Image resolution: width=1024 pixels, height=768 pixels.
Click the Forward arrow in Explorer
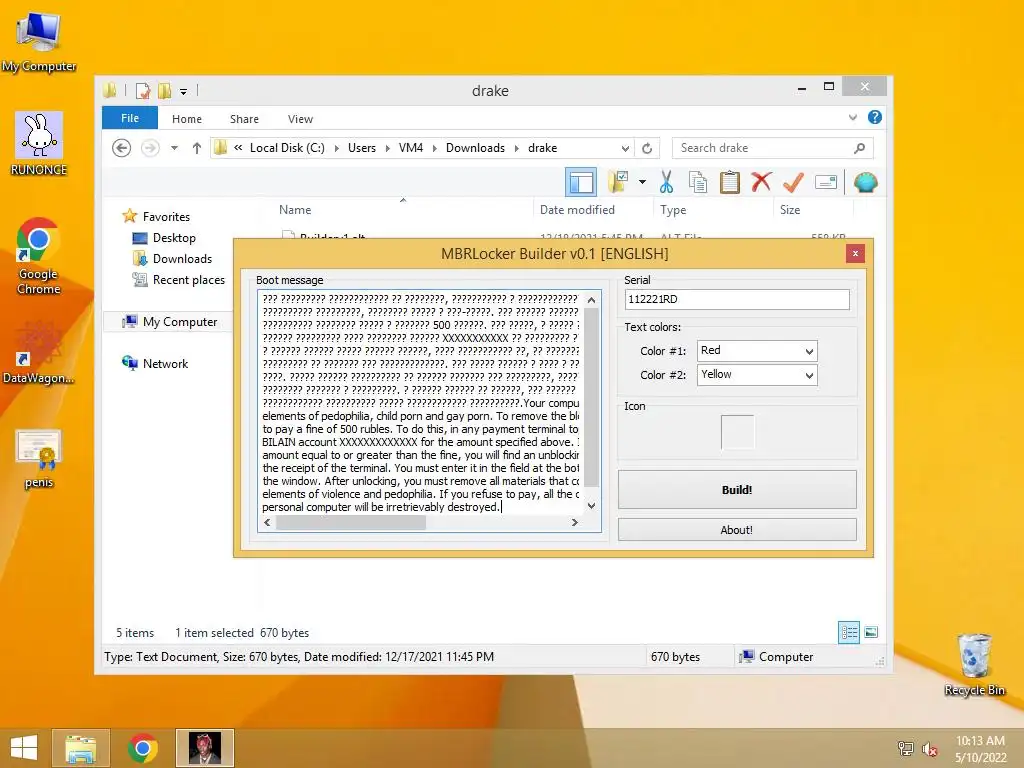tap(150, 148)
